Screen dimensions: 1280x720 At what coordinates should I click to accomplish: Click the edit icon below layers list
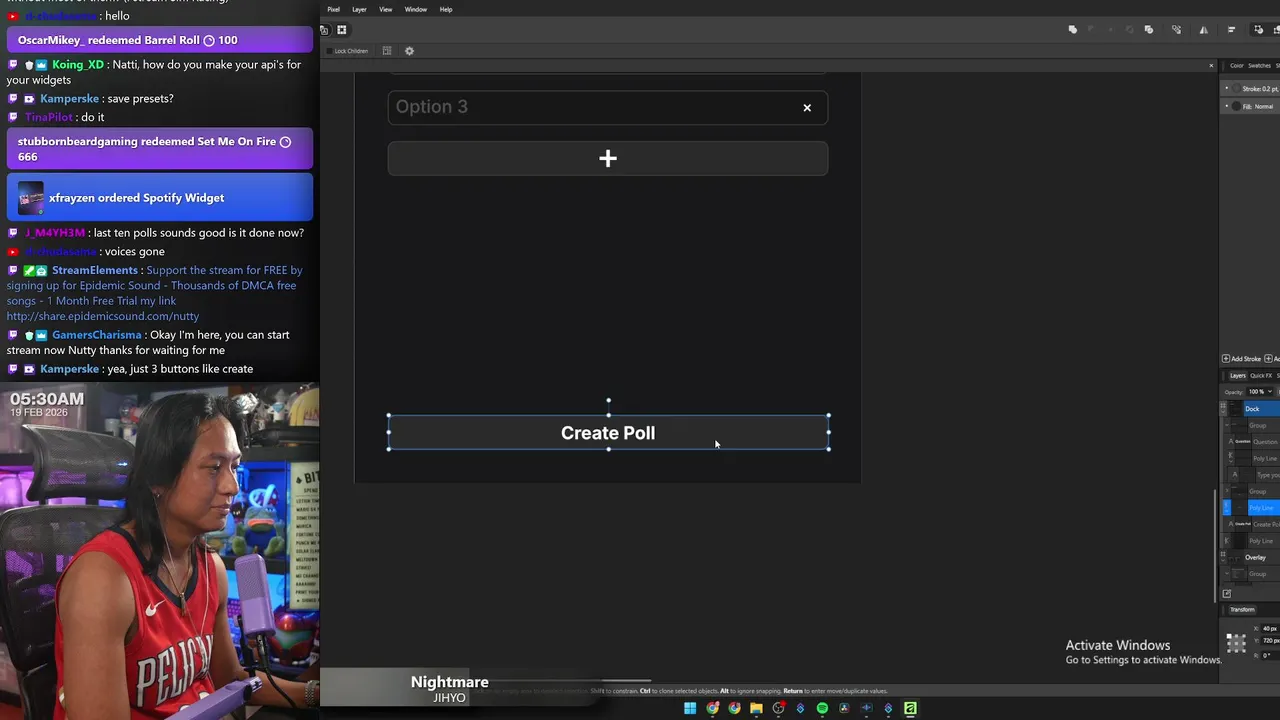(x=1227, y=594)
